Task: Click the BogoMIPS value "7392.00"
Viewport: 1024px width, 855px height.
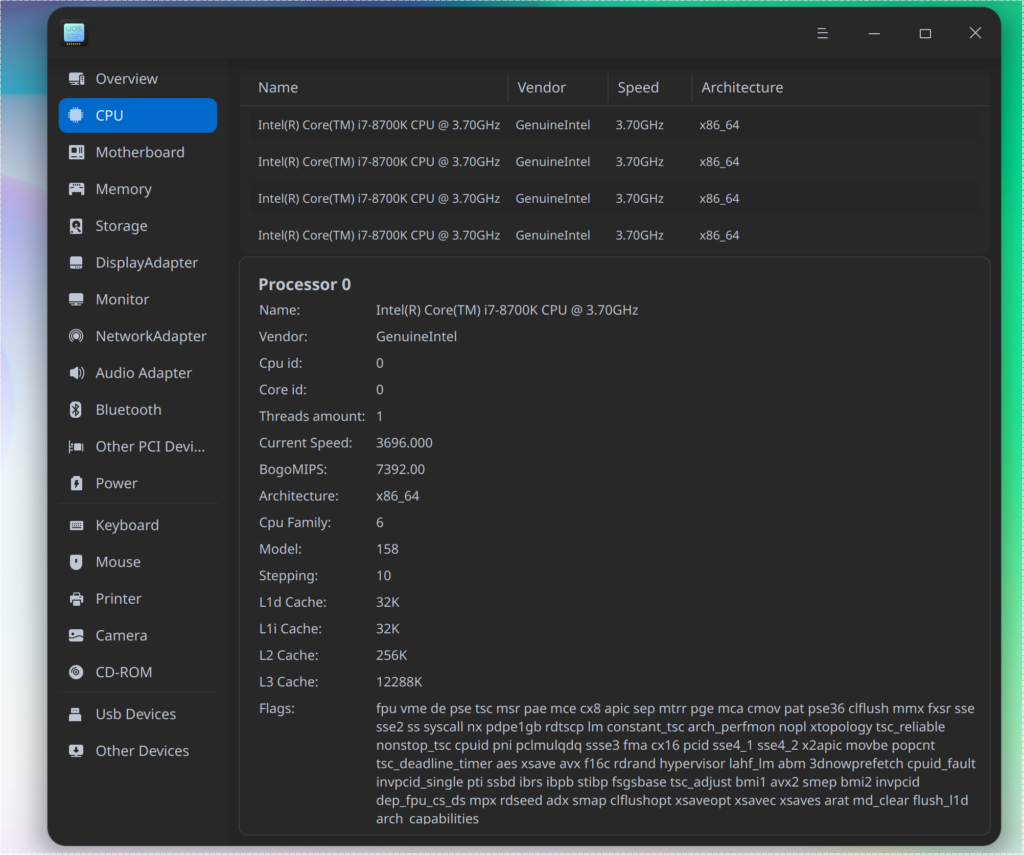Action: pos(400,470)
